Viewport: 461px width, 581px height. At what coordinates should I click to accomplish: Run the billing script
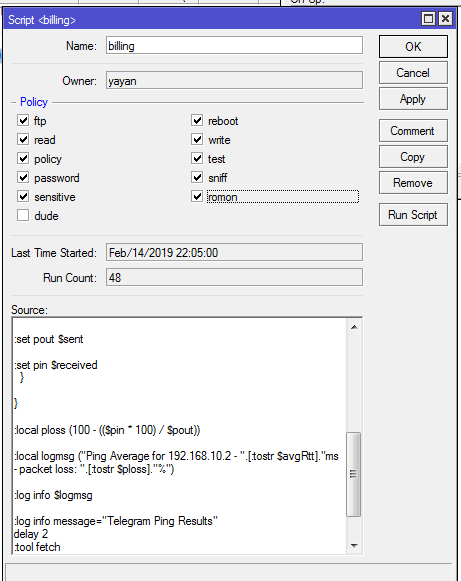(x=413, y=215)
